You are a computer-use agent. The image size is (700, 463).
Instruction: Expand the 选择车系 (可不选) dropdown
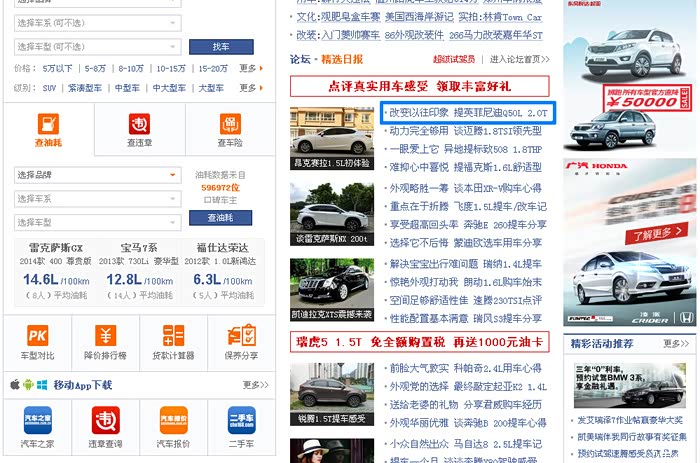(98, 23)
